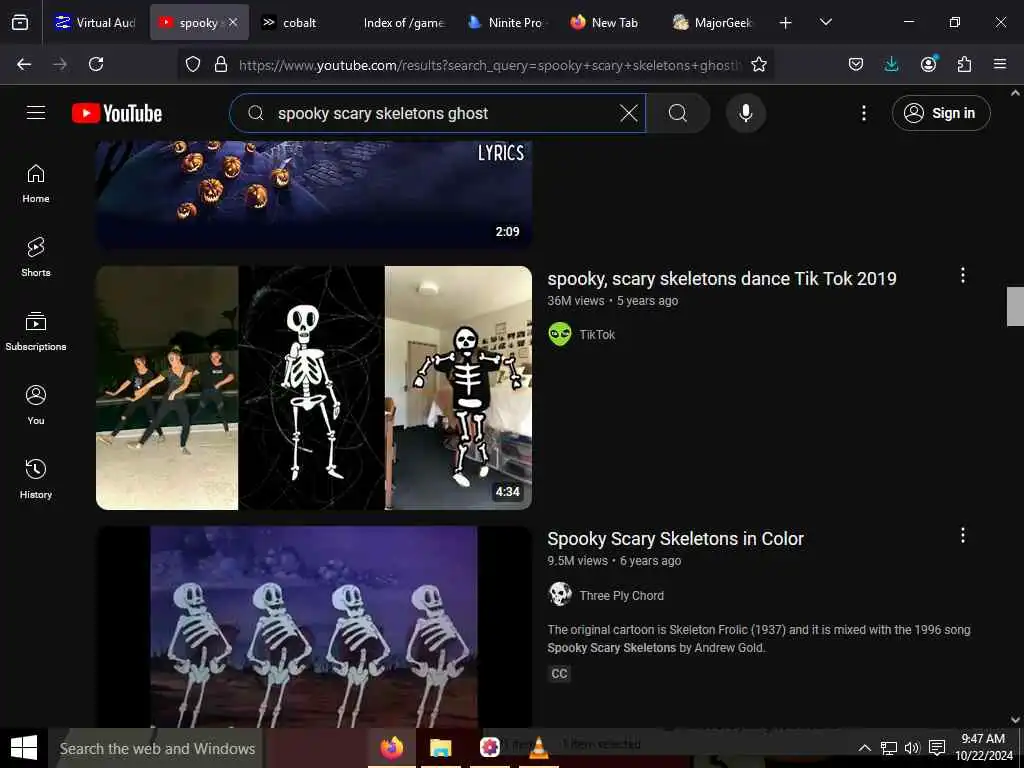Open a new tab with plus button

coord(786,23)
